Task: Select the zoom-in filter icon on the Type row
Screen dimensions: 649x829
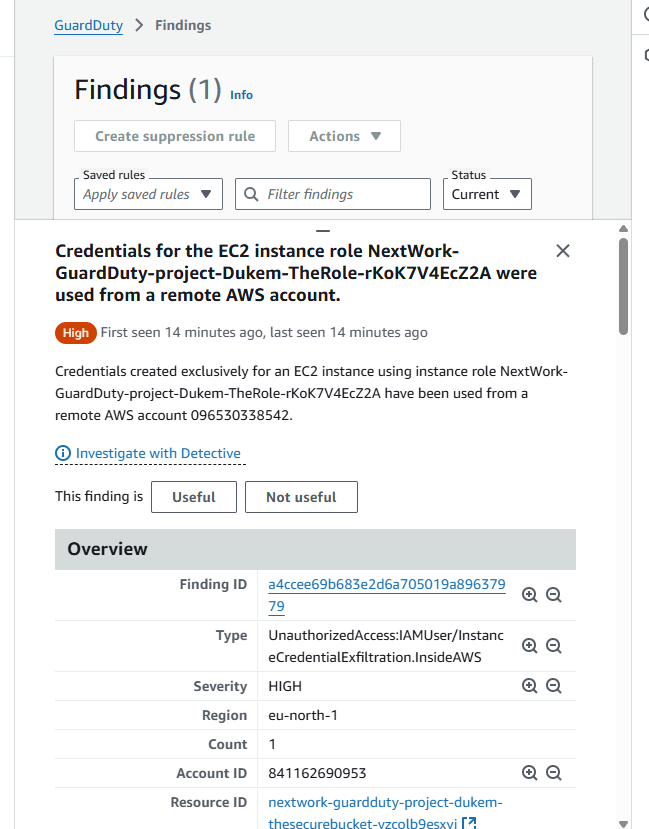Action: pos(529,645)
